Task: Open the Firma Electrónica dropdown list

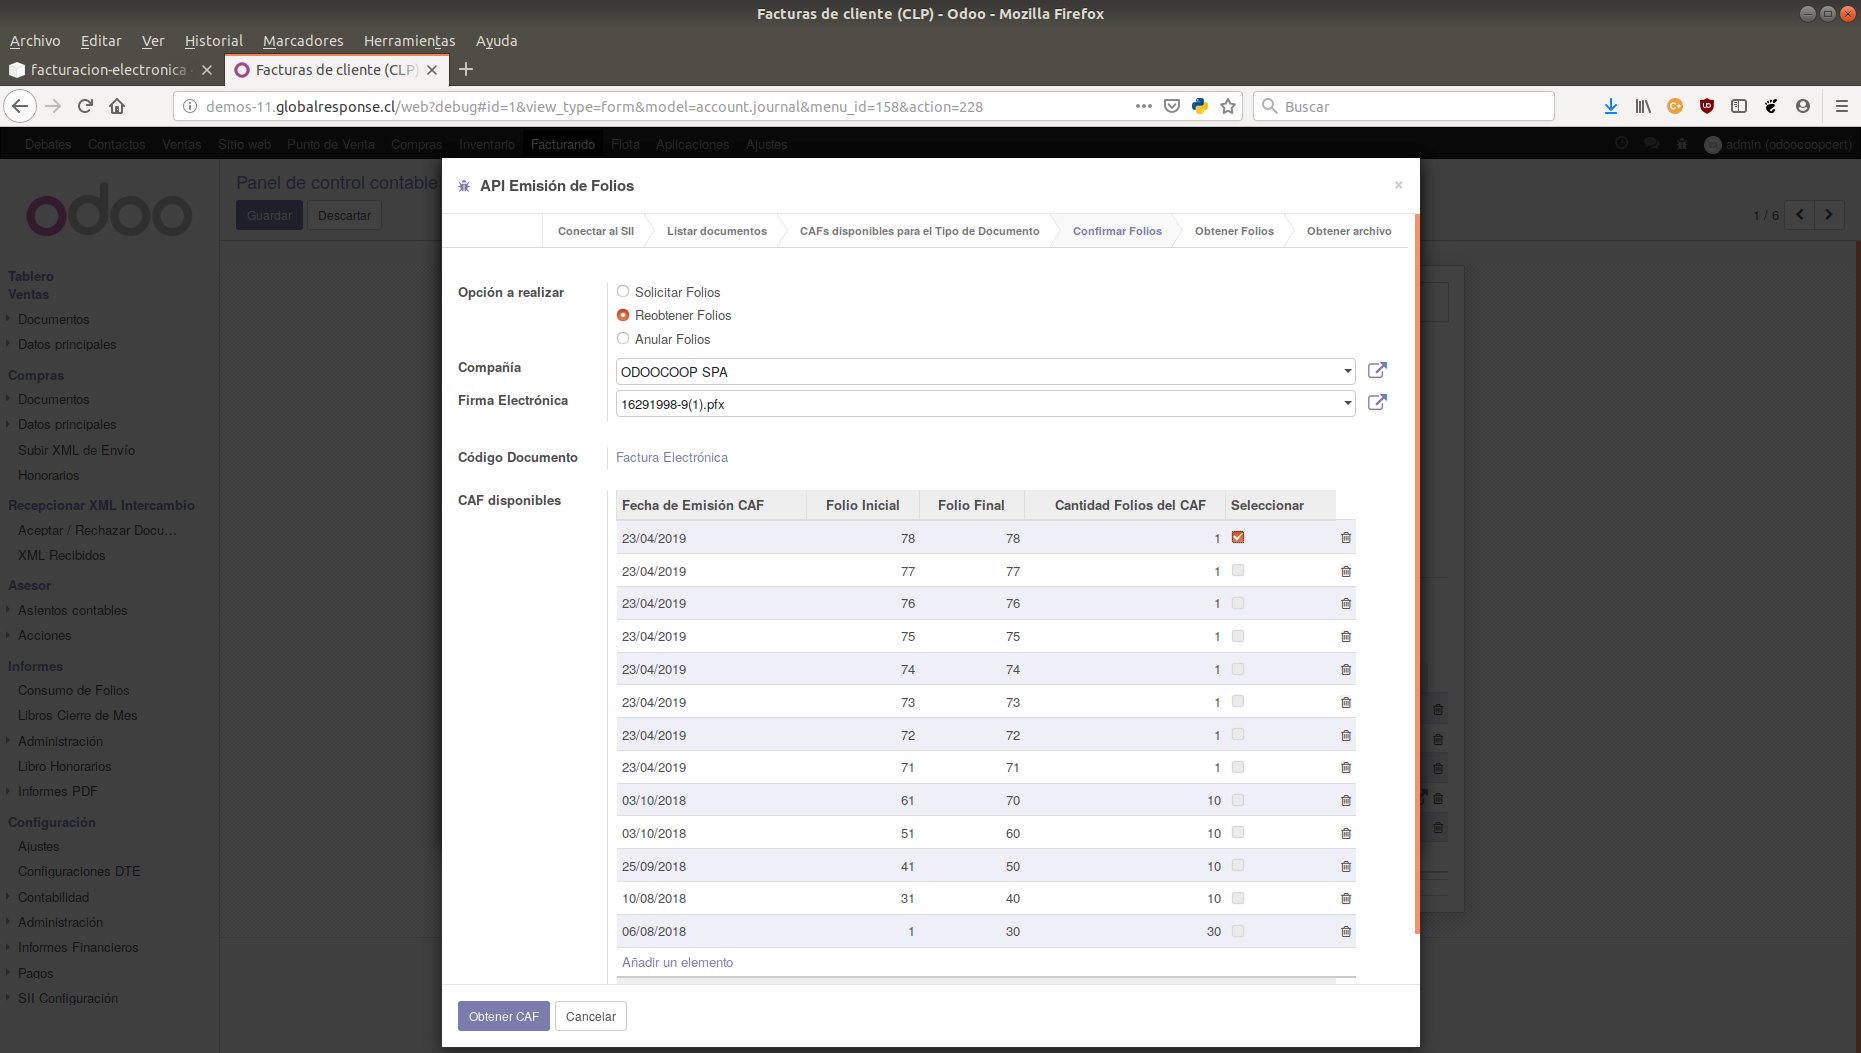Action: [1347, 403]
